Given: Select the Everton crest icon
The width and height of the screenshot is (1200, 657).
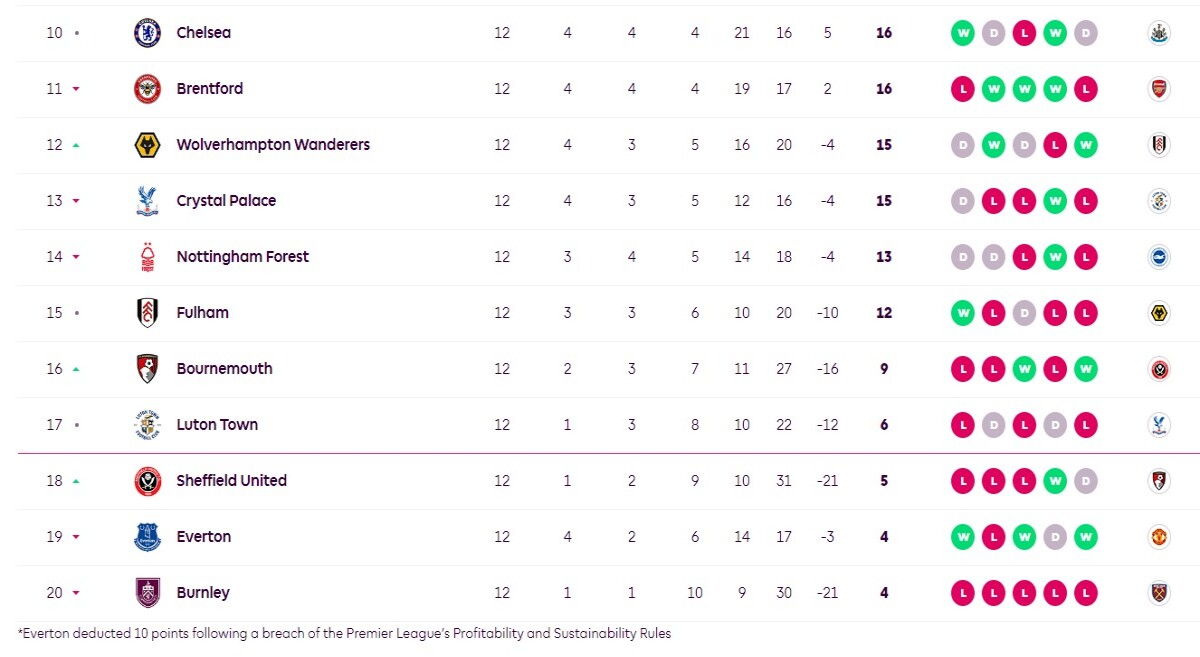Looking at the screenshot, I should [147, 537].
